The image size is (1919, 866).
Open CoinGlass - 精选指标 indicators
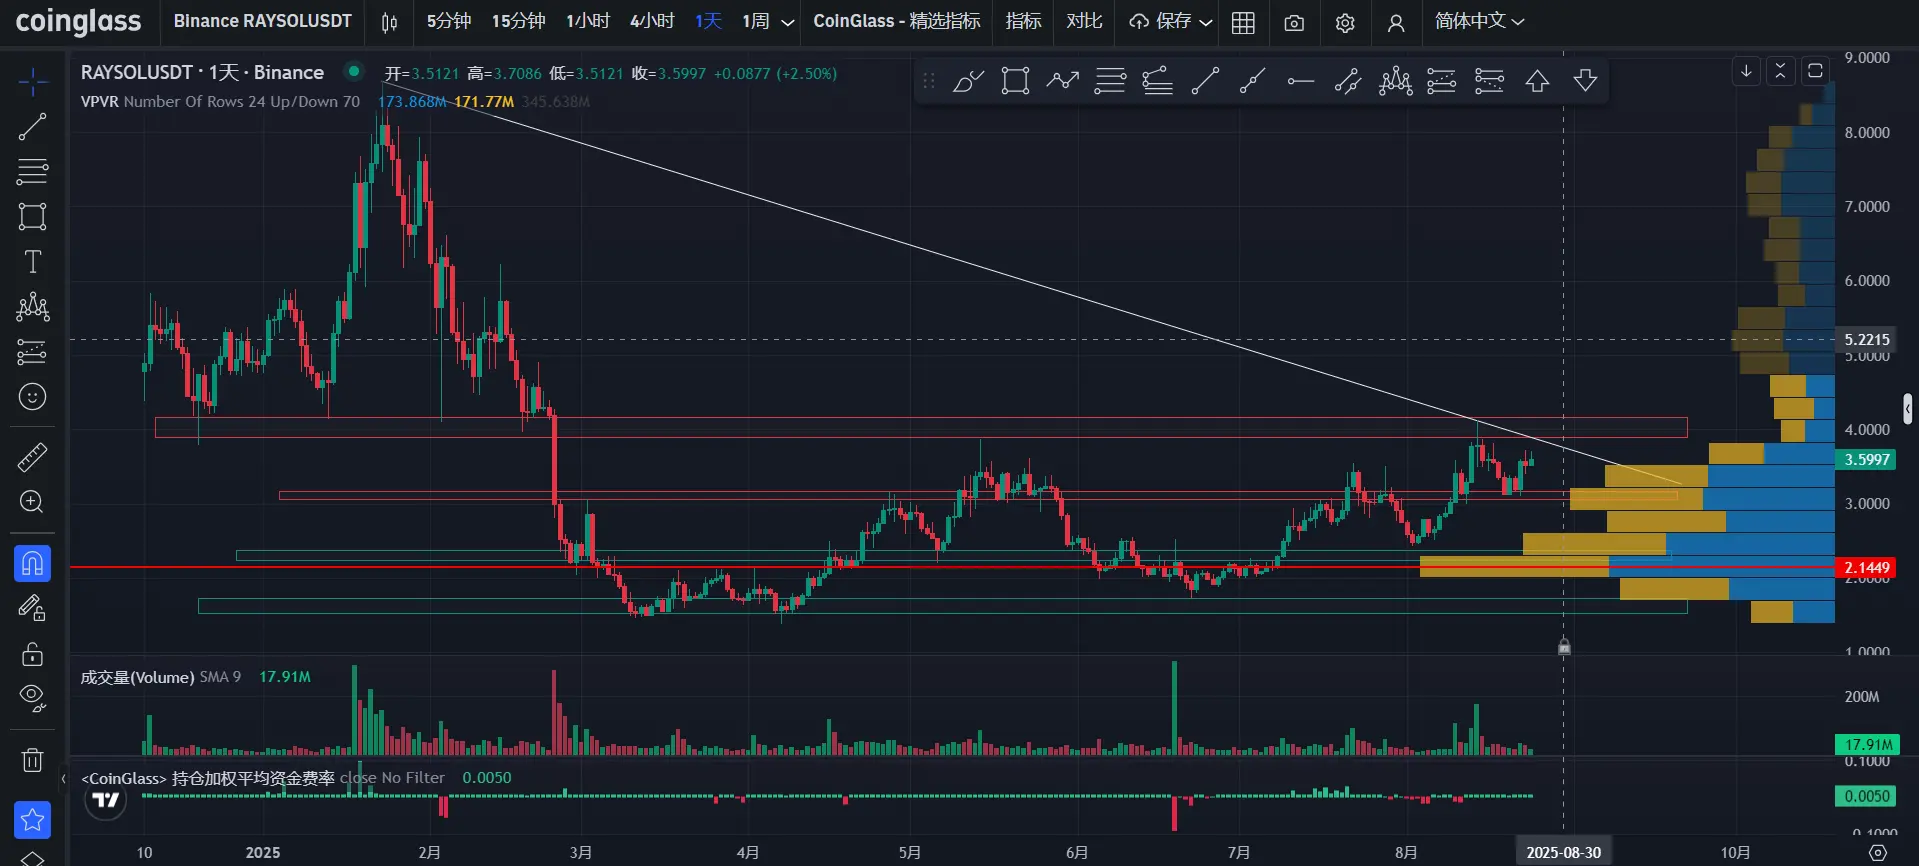coord(897,21)
